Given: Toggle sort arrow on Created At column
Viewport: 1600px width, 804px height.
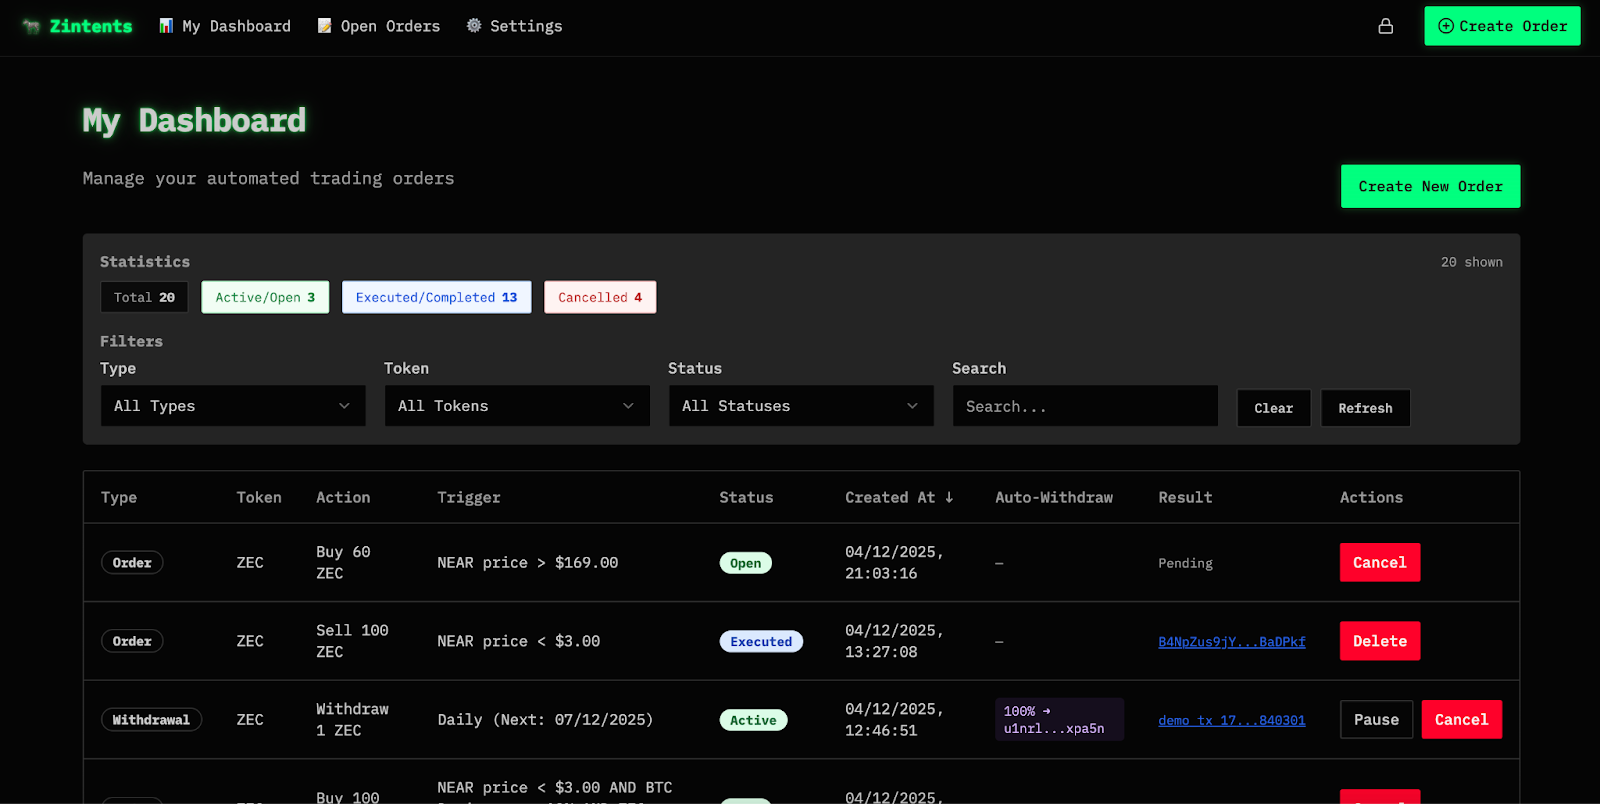Looking at the screenshot, I should pos(949,497).
